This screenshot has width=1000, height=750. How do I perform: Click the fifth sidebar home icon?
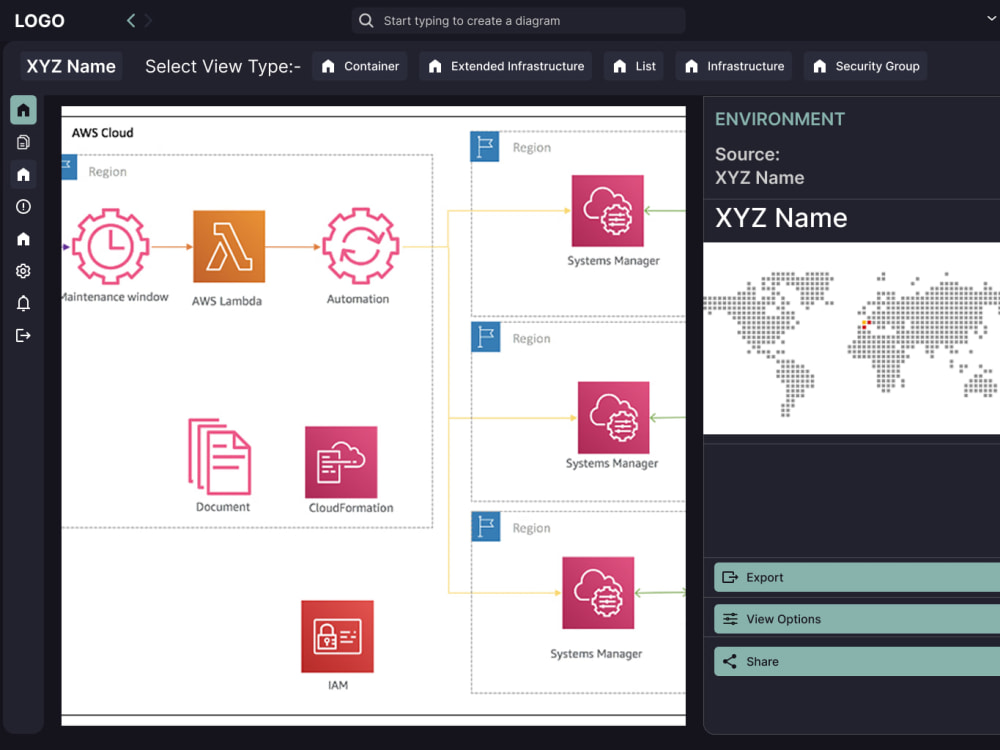click(x=23, y=239)
